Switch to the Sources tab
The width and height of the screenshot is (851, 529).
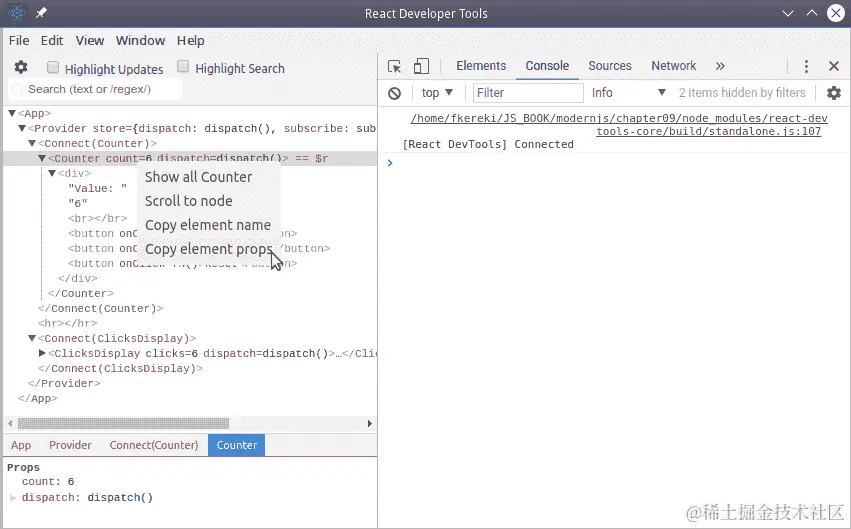610,66
